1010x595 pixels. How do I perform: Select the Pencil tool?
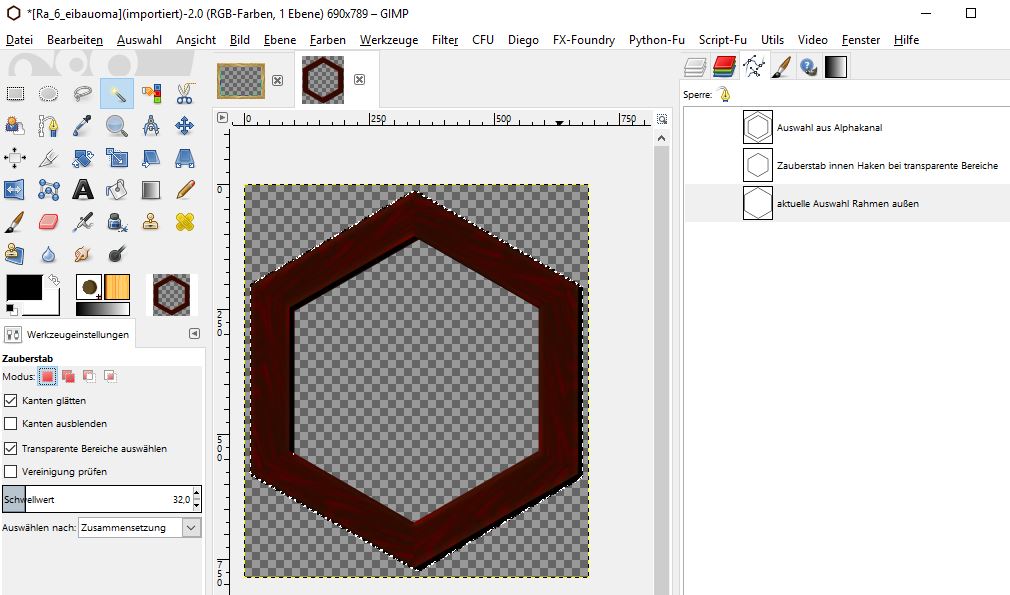(185, 190)
